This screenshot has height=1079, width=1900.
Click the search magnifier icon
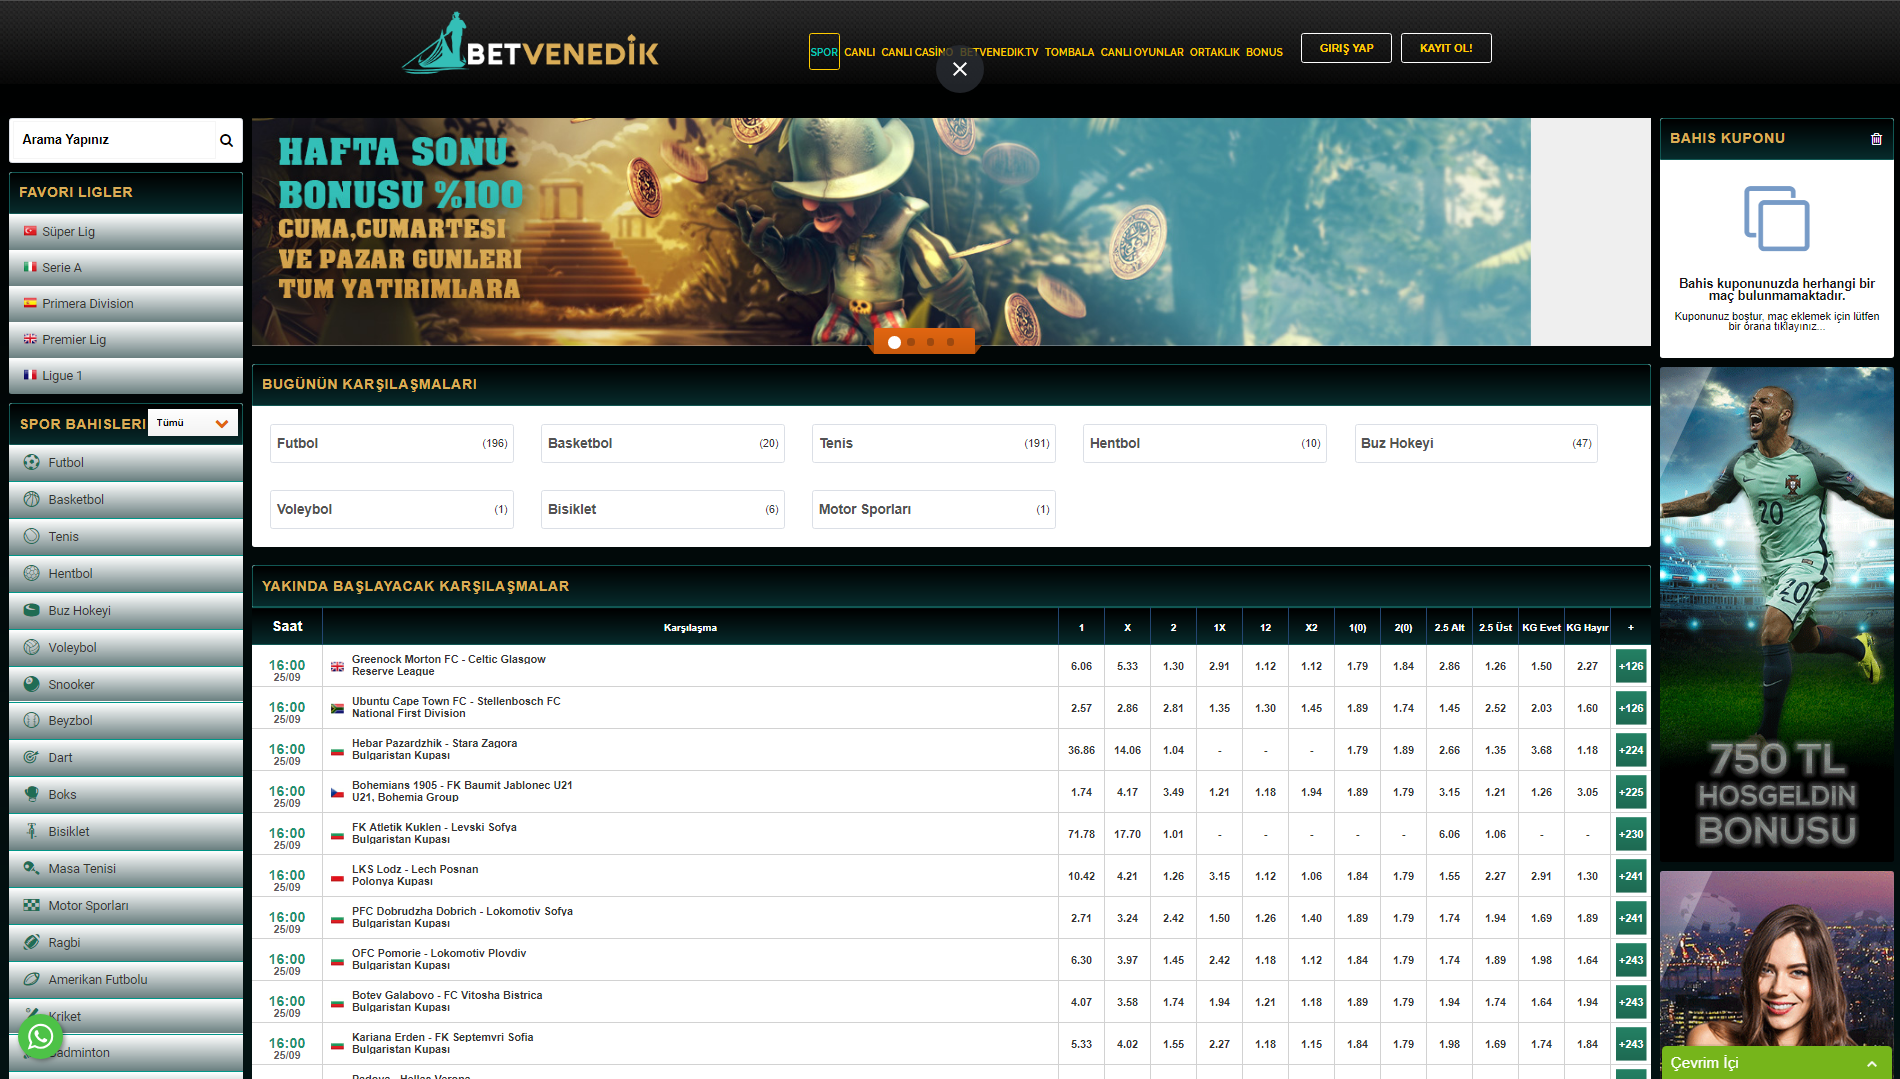226,141
